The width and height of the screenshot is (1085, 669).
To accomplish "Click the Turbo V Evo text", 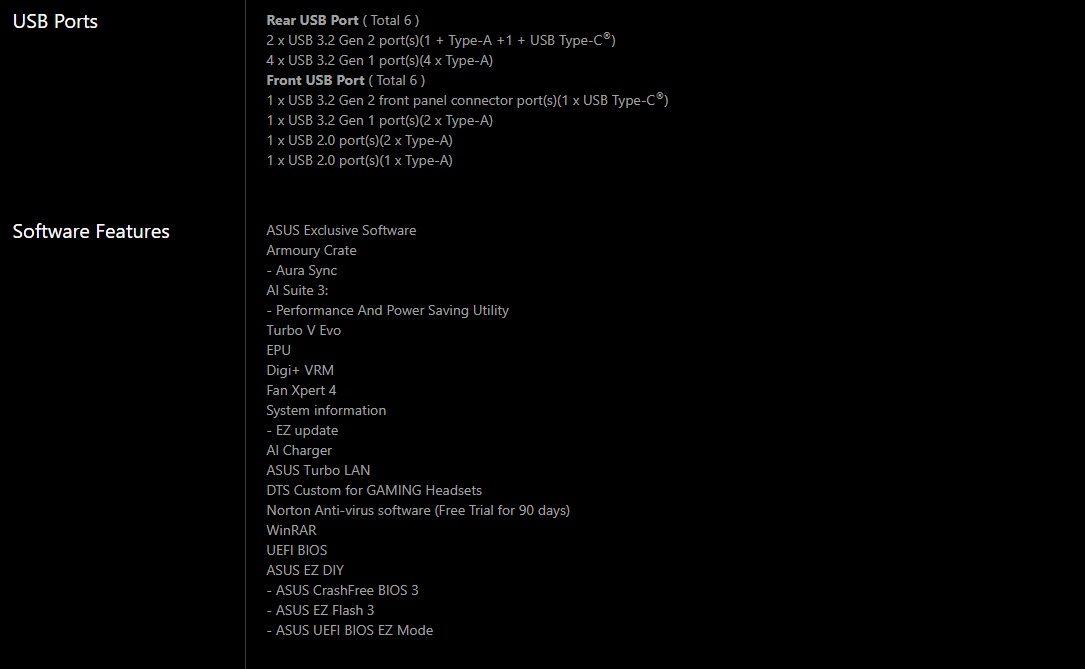I will click(x=303, y=330).
